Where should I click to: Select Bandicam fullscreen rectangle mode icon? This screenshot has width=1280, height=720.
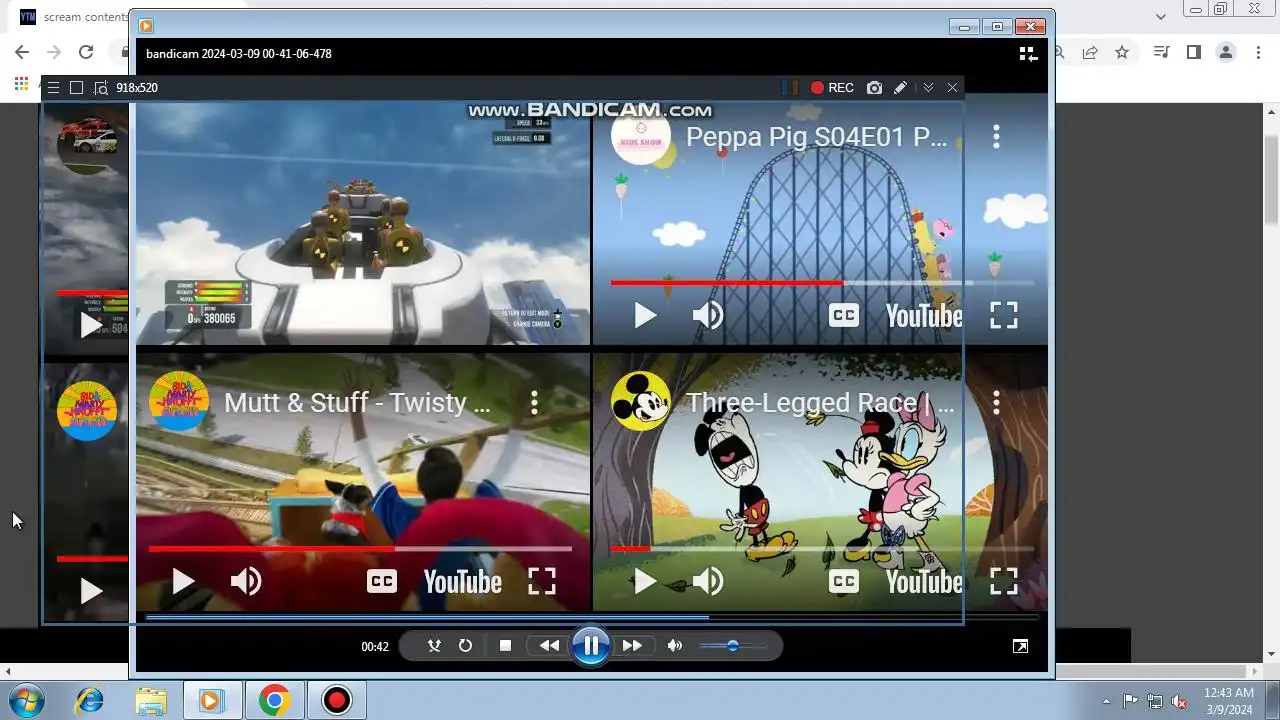(x=76, y=88)
